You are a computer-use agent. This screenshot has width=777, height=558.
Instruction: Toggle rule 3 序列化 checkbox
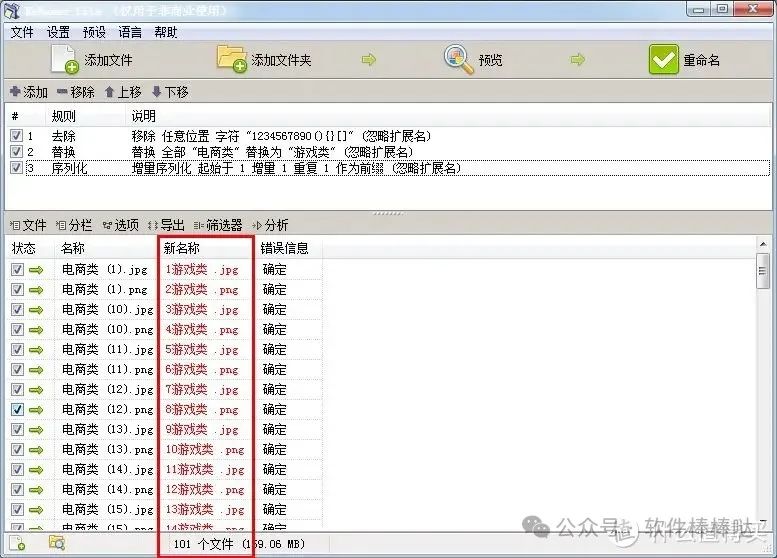(x=17, y=167)
